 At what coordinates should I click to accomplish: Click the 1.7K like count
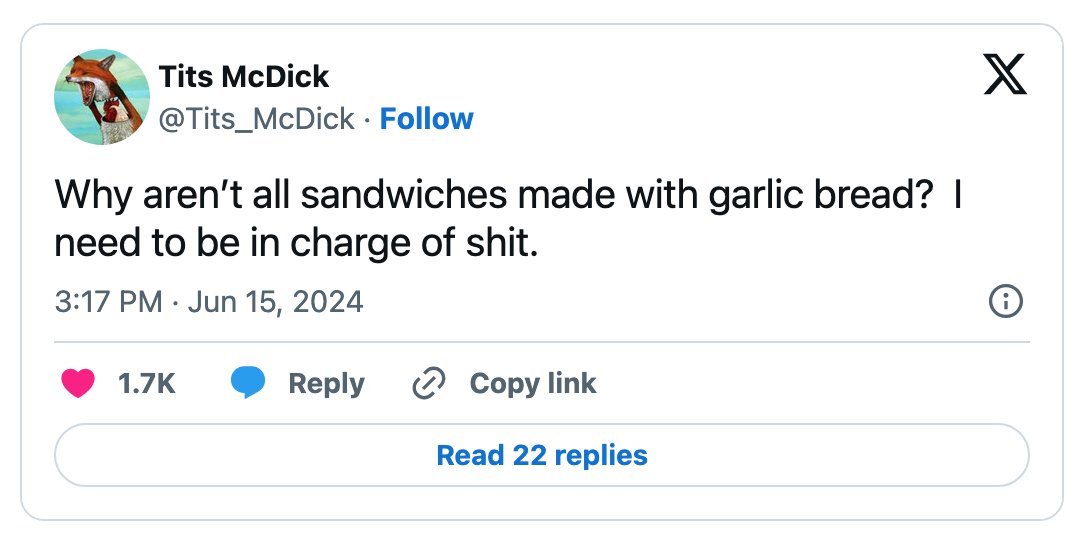point(146,383)
